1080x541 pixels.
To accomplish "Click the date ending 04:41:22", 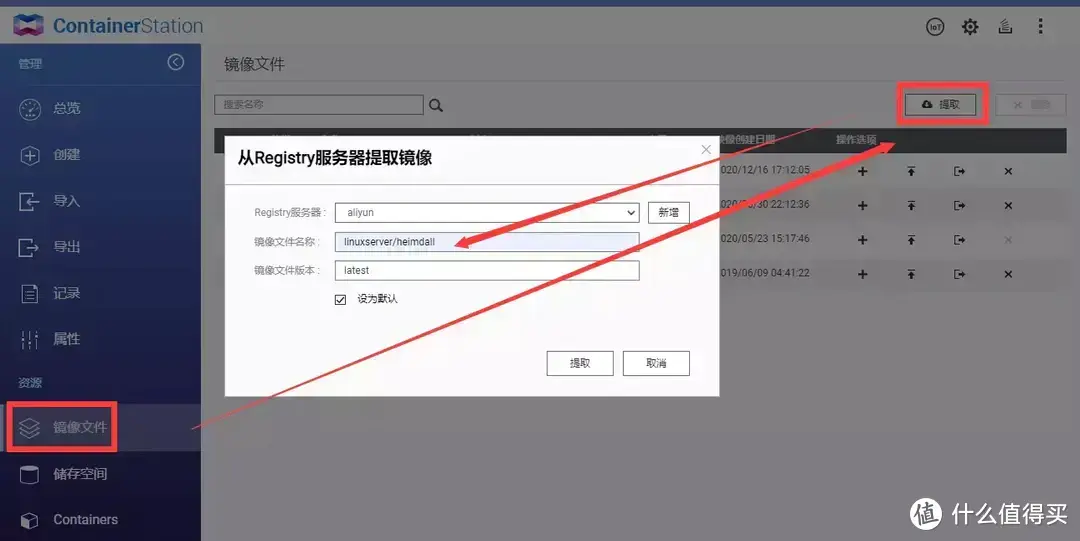I will [x=765, y=273].
